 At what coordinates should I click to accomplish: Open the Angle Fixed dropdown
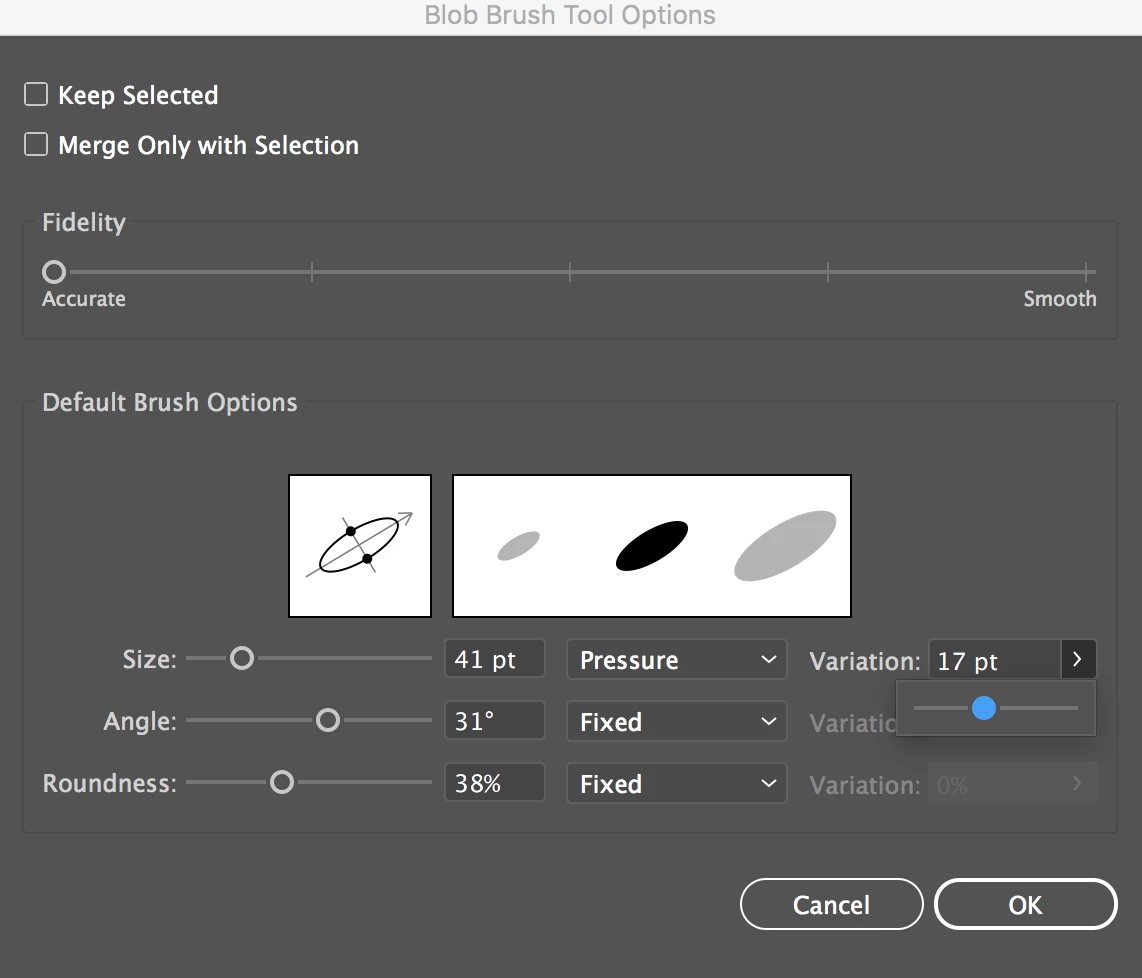tap(677, 721)
